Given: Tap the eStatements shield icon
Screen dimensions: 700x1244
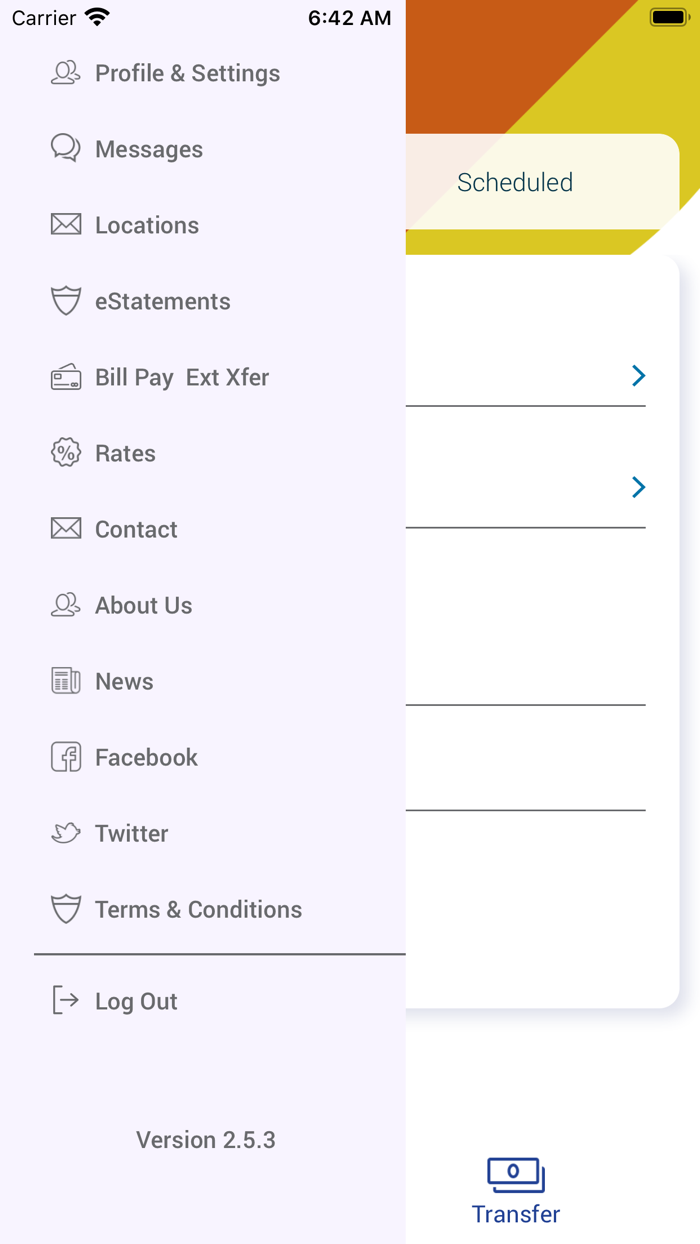Looking at the screenshot, I should coord(66,301).
